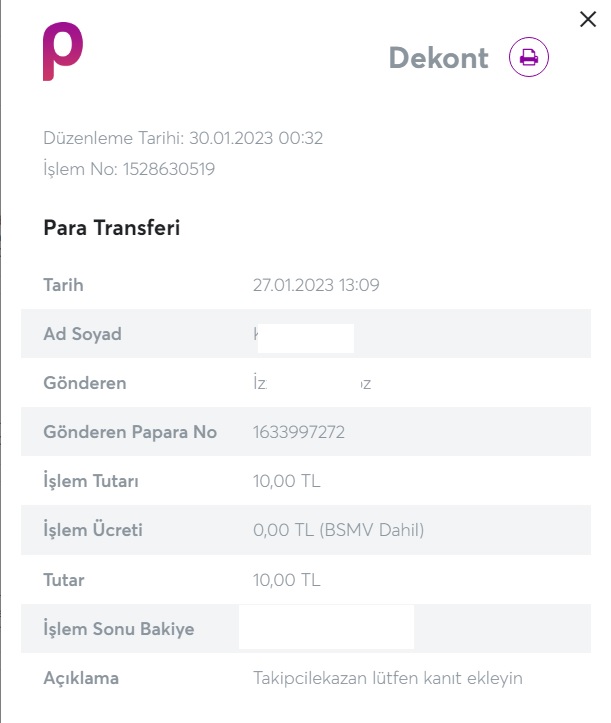Click the Dekont title text
The image size is (611, 723).
click(438, 58)
